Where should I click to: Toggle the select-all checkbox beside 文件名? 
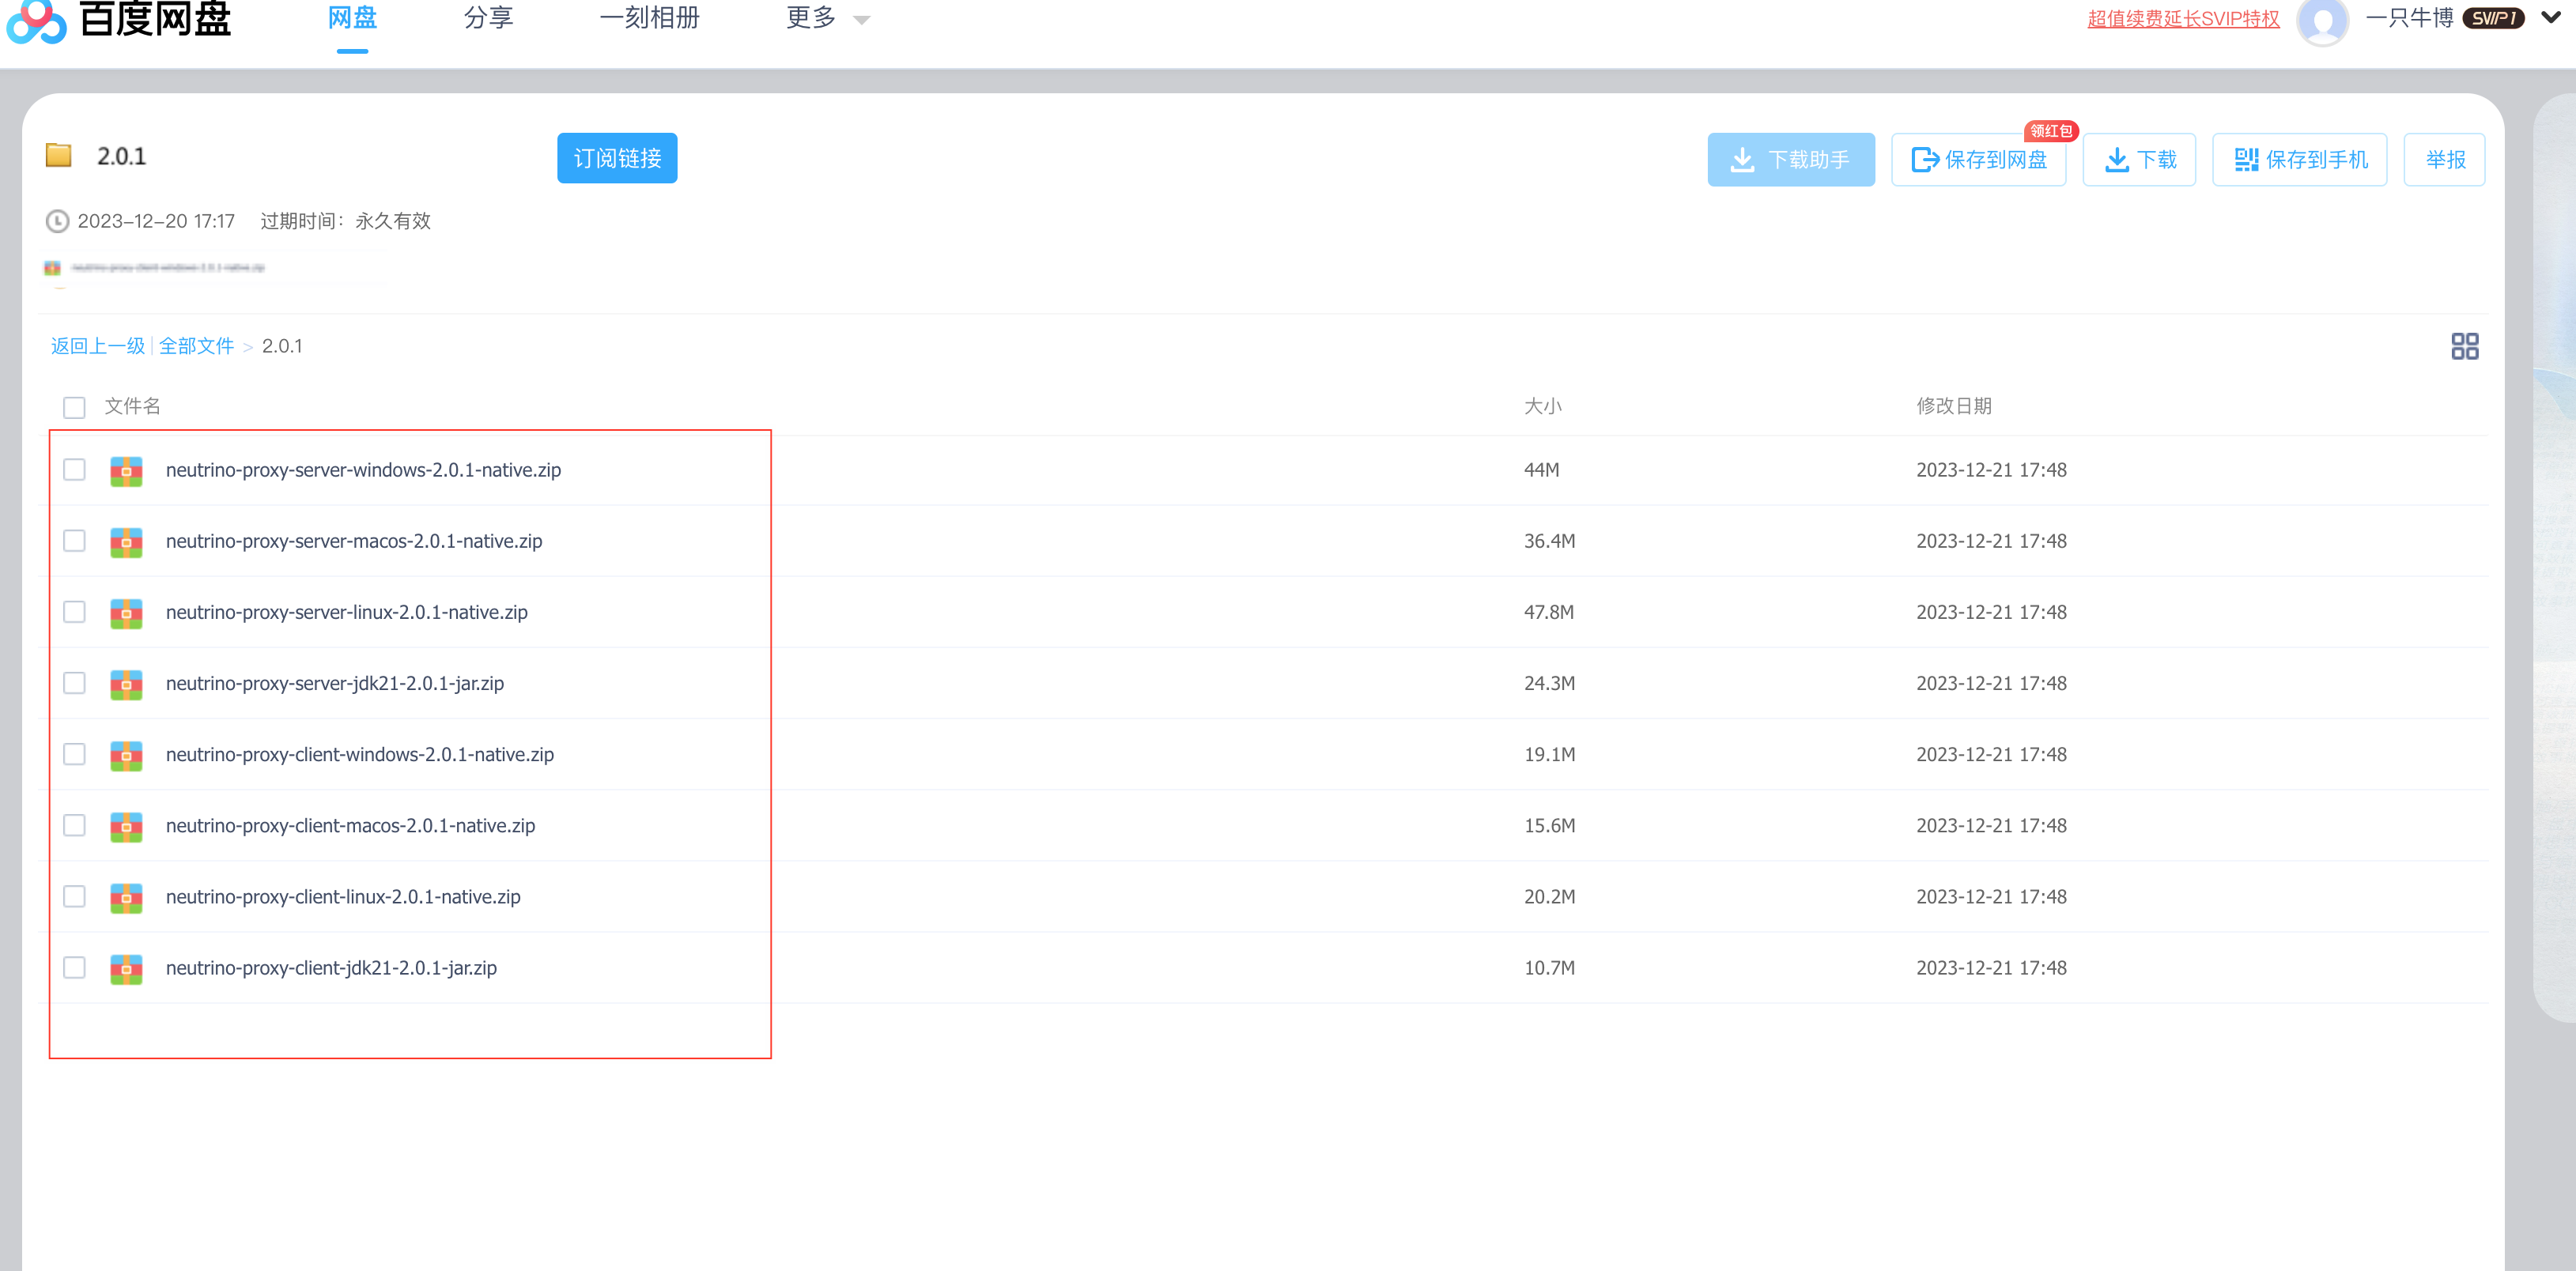pyautogui.click(x=74, y=407)
